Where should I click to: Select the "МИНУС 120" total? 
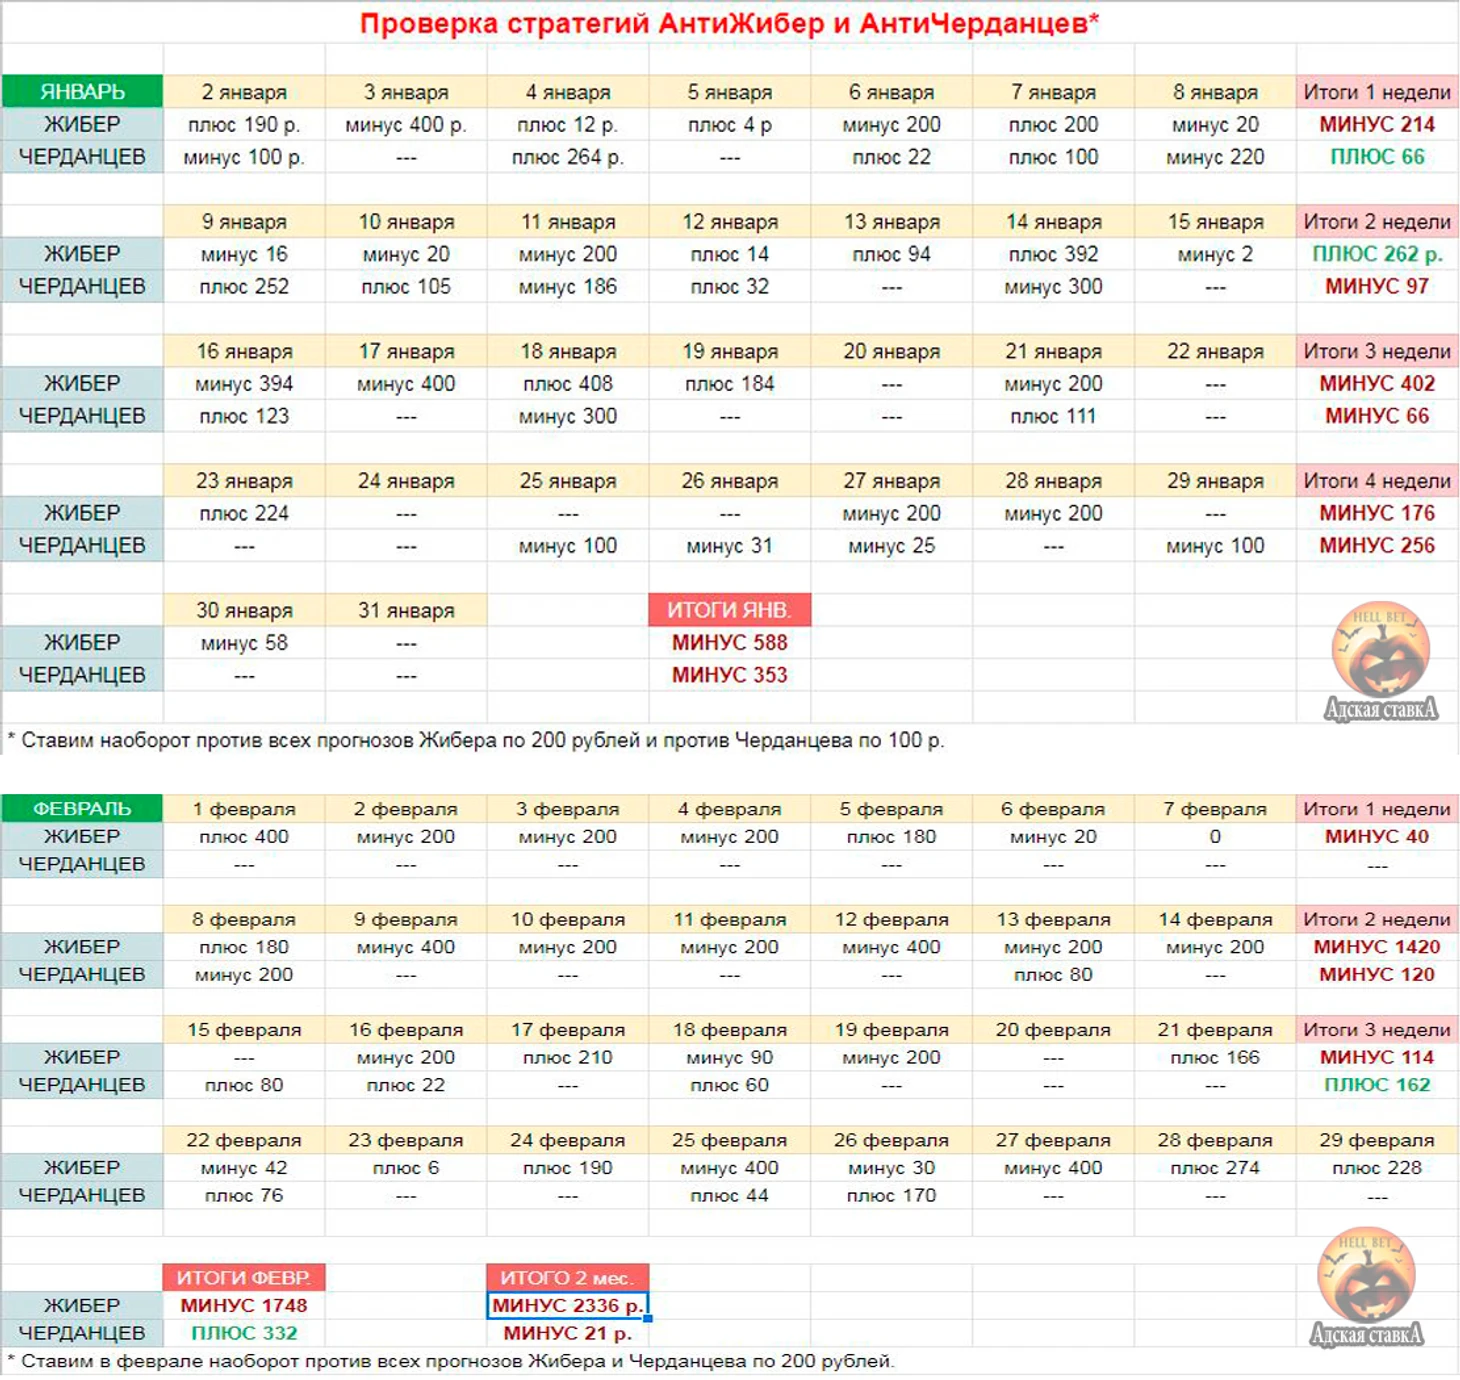pos(1377,974)
